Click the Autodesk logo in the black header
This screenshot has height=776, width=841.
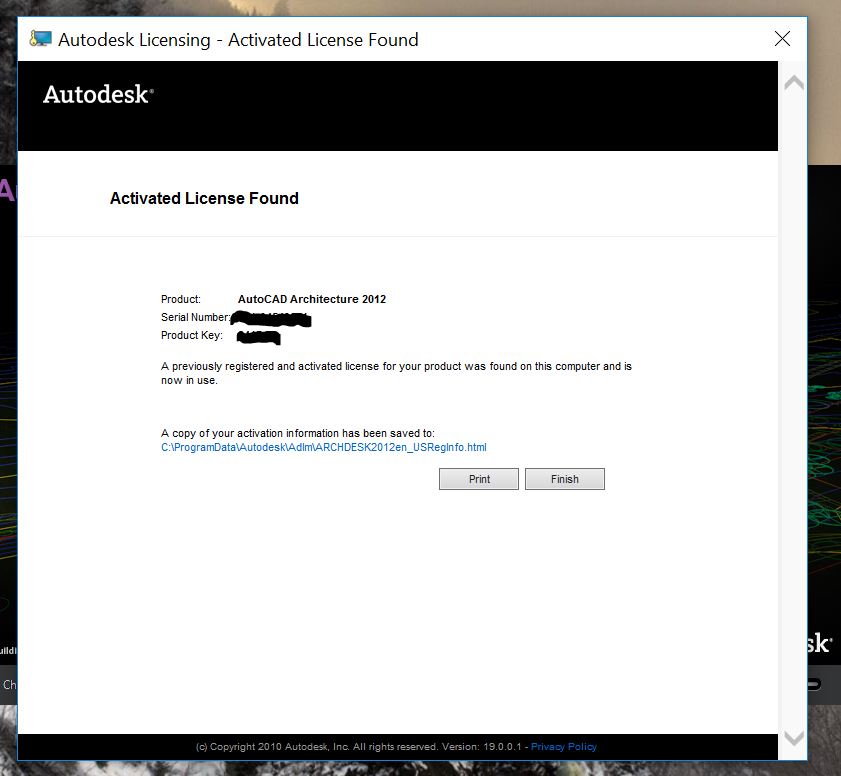coord(96,96)
